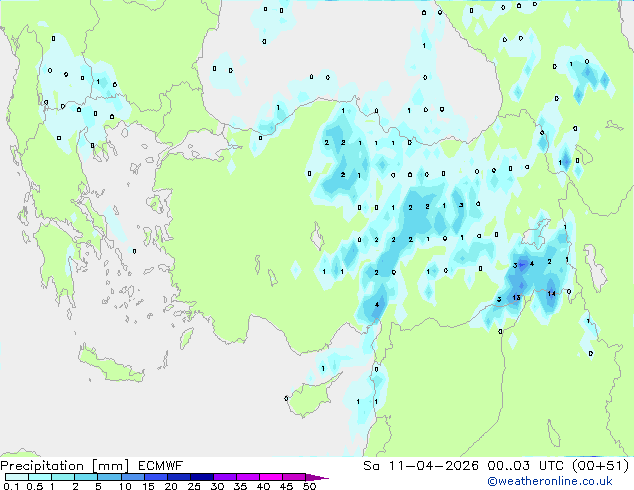
Task: Click the above-50 arrow tip of legend
Action: pyautogui.click(x=317, y=477)
